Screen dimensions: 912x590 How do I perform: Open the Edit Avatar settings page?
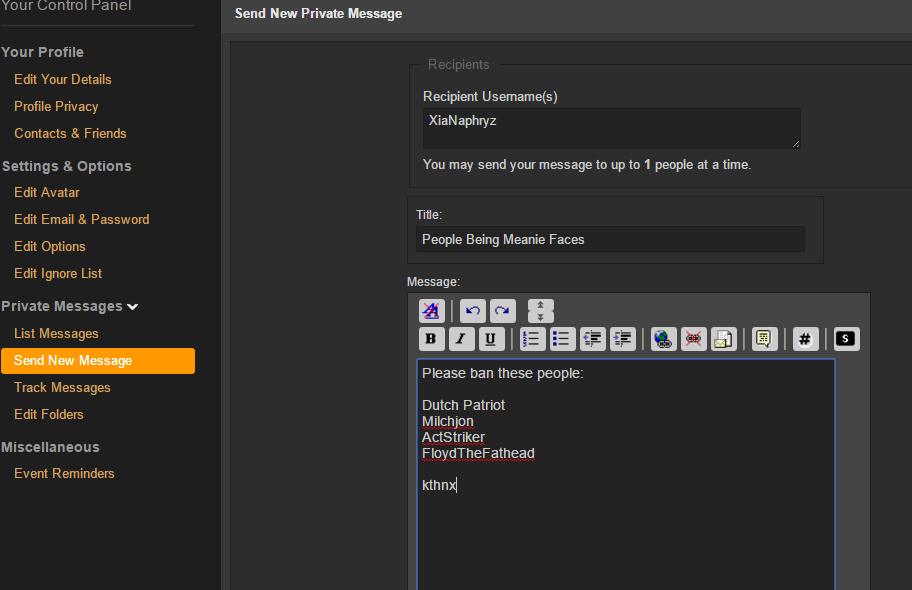(47, 192)
